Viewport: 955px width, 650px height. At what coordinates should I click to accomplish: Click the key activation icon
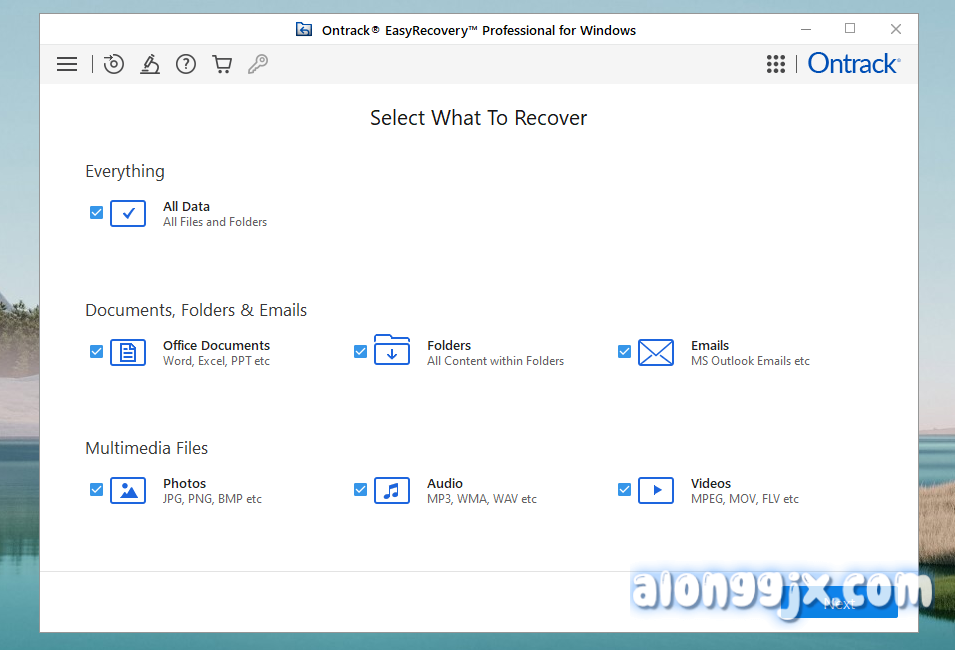tap(258, 64)
